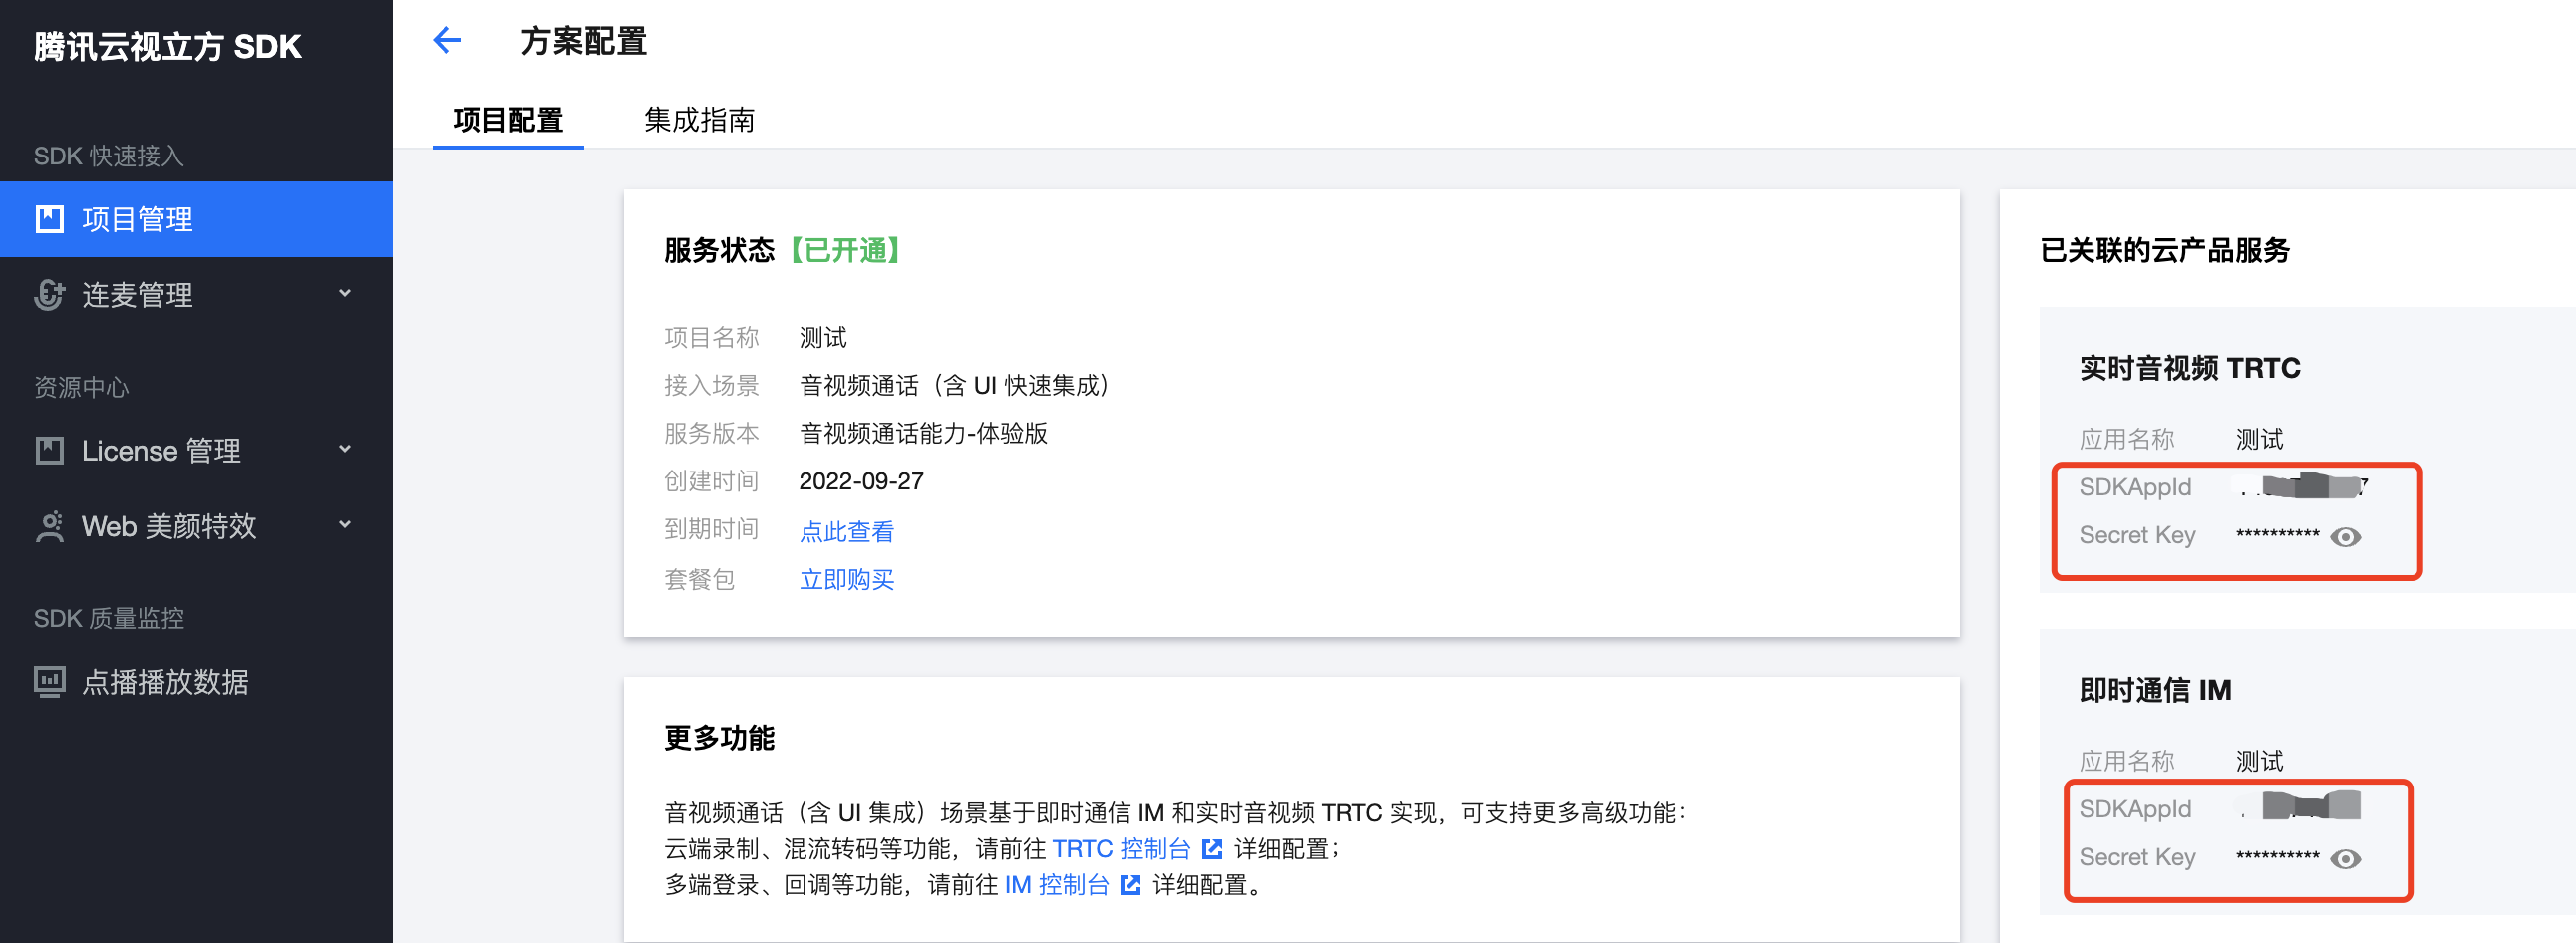Click the TRTC Secret Key asterisks
Viewport: 2576px width, 943px height.
click(x=2277, y=535)
